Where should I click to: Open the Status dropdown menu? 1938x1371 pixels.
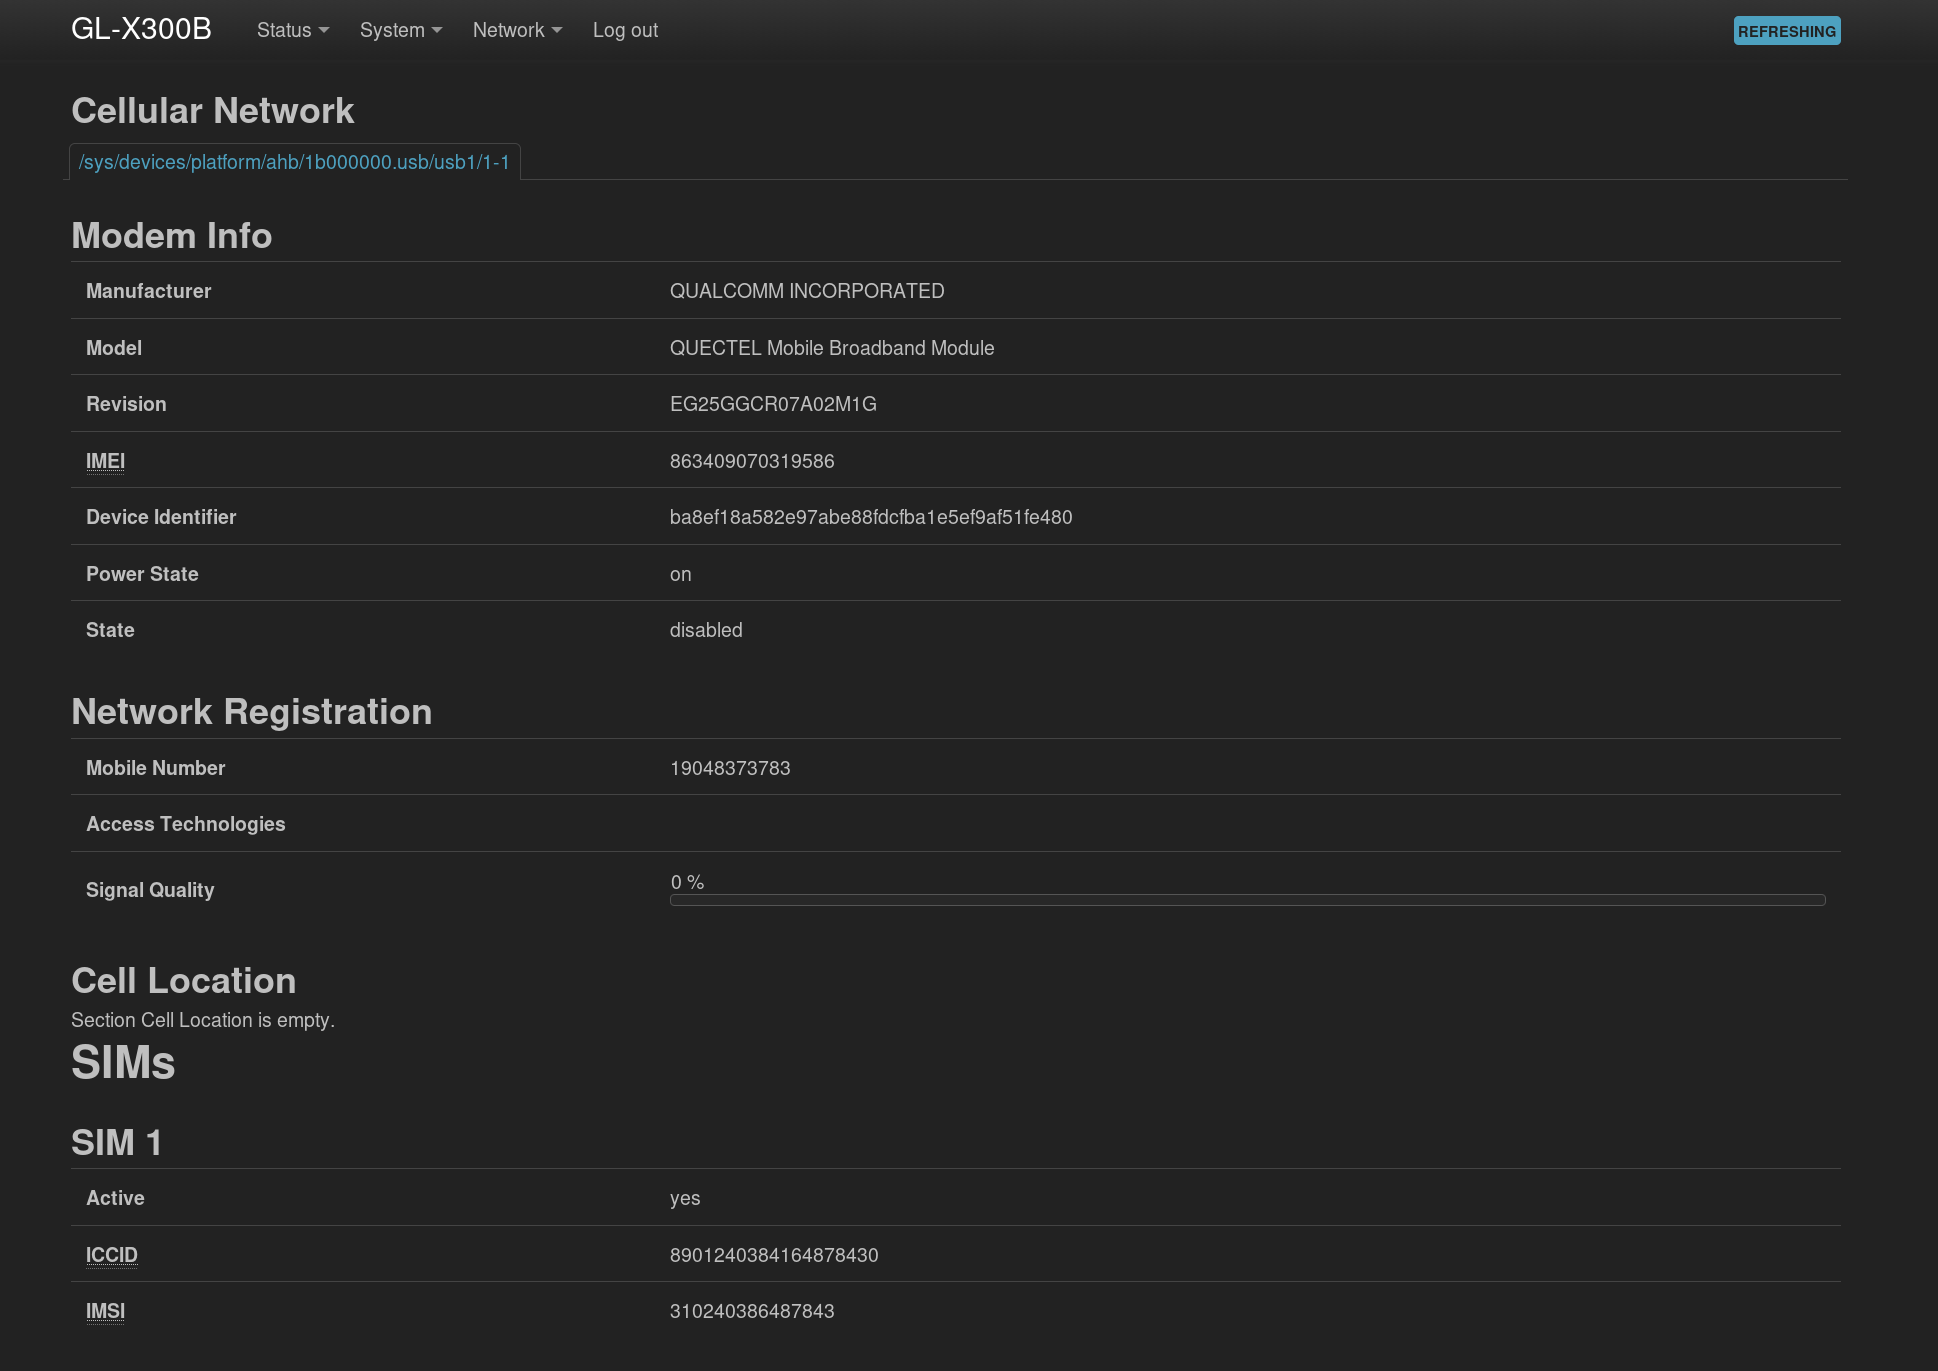pyautogui.click(x=292, y=30)
